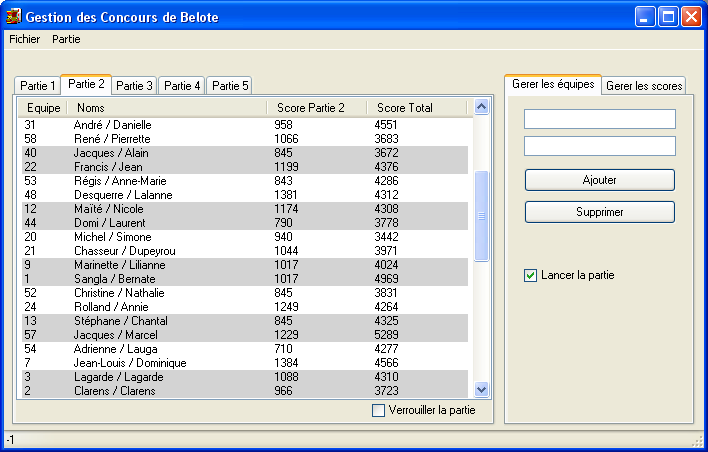Uncheck the Lancer la partie checkbox
The width and height of the screenshot is (708, 452).
click(x=531, y=275)
